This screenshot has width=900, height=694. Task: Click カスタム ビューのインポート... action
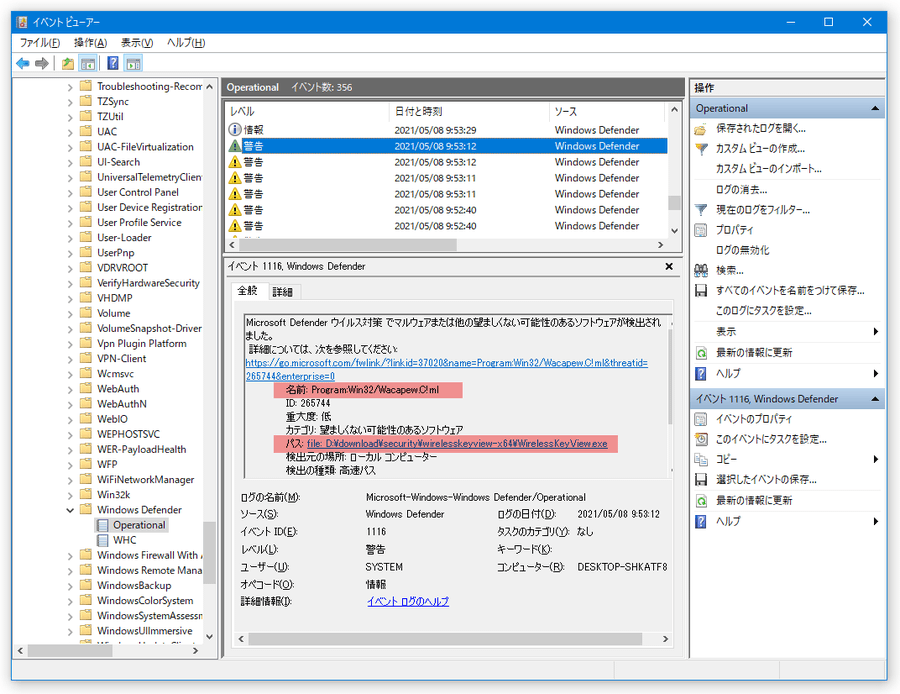(769, 169)
